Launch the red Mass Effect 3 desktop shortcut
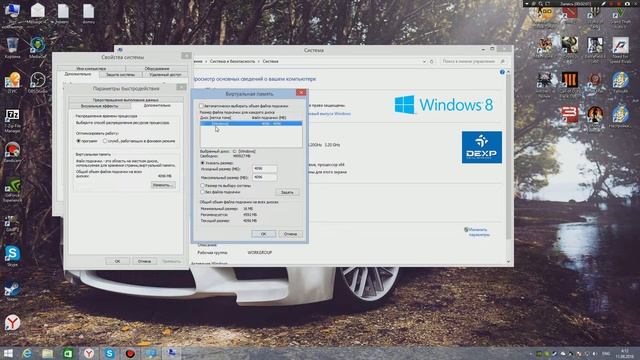Viewport: 640px width, 360px height. pyautogui.click(x=570, y=115)
